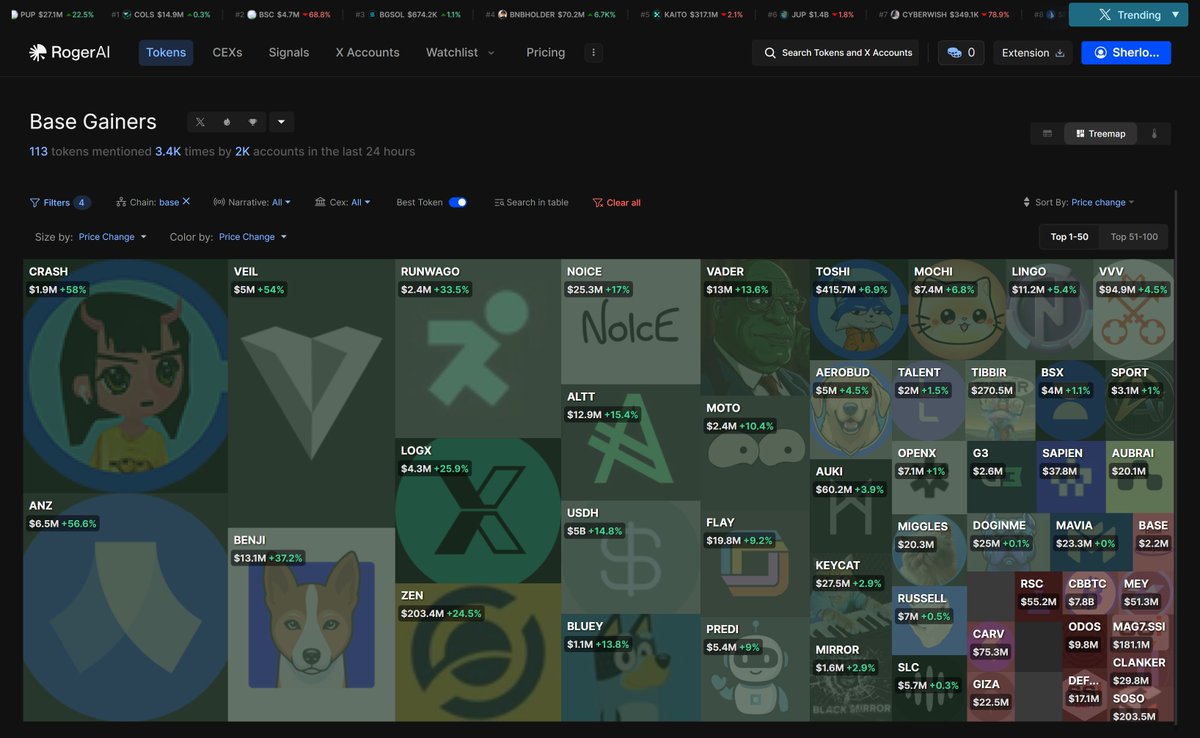This screenshot has height=738, width=1200.
Task: Open the VEIL token tile
Action: pyautogui.click(x=311, y=393)
